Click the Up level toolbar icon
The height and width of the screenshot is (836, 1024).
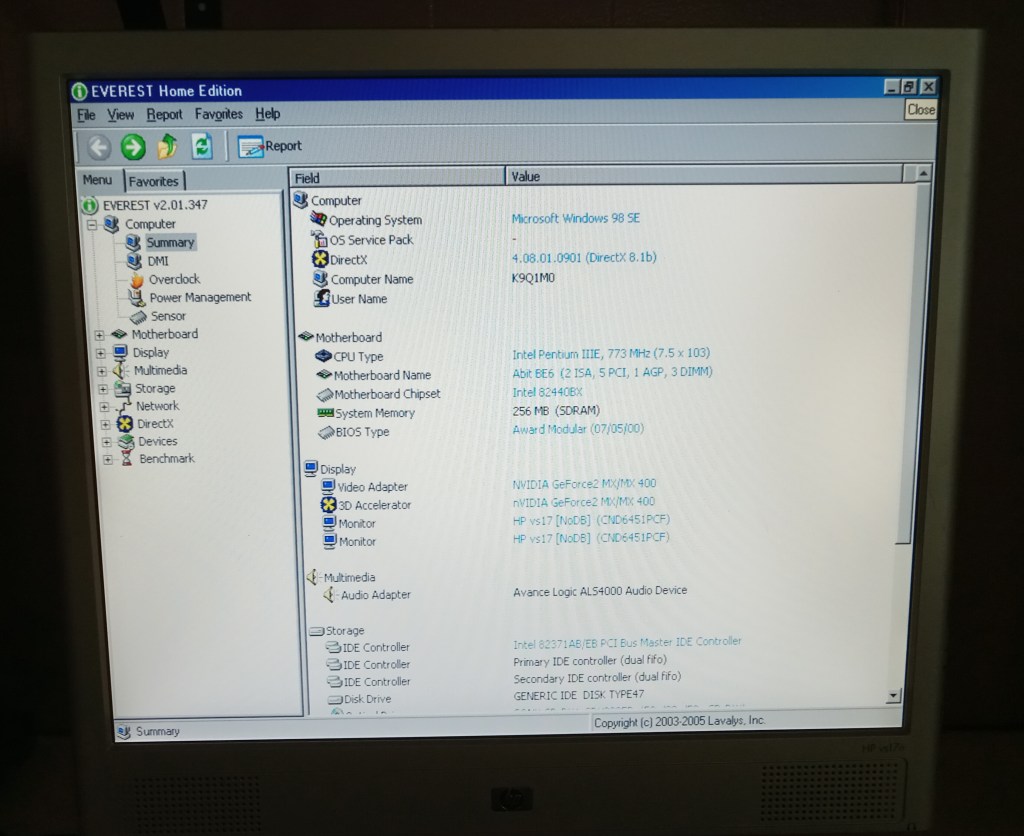[x=167, y=147]
